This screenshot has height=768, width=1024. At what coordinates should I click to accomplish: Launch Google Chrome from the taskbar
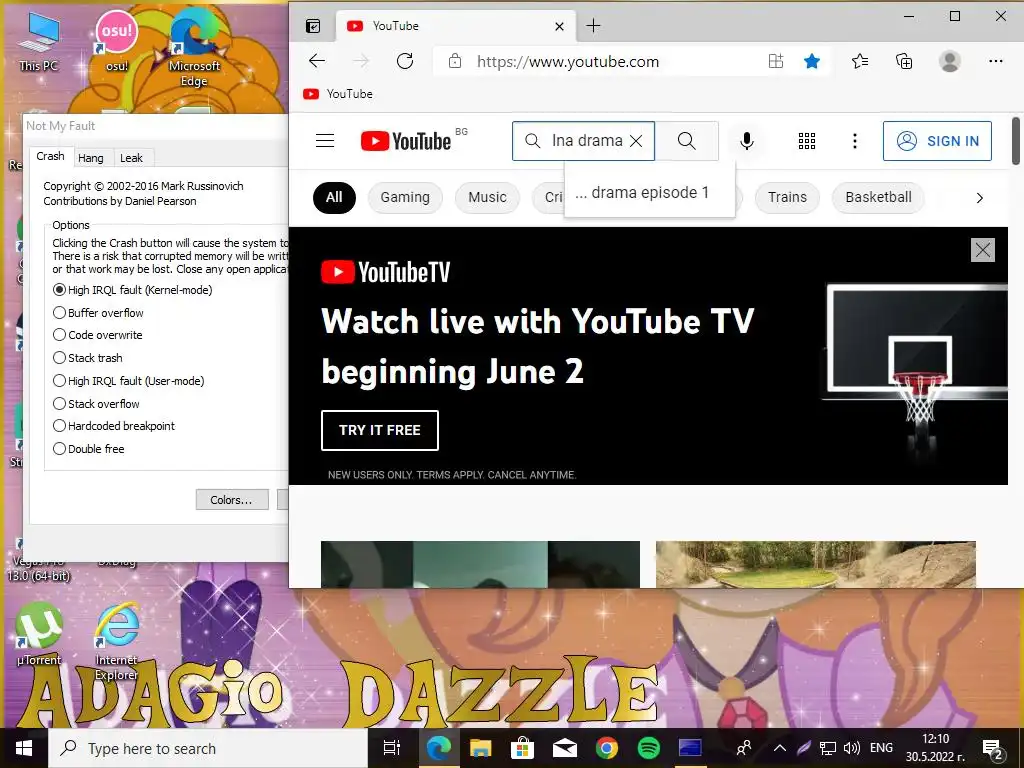tap(607, 748)
